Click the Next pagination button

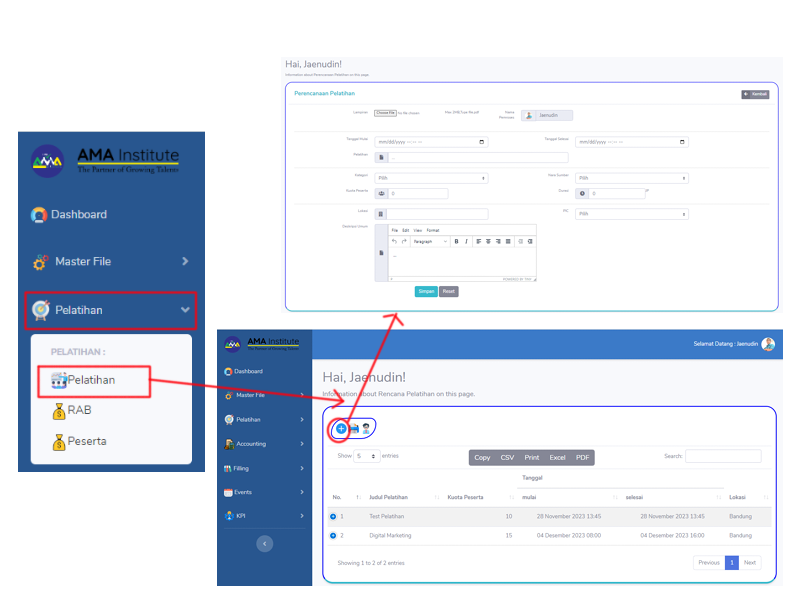click(x=749, y=563)
